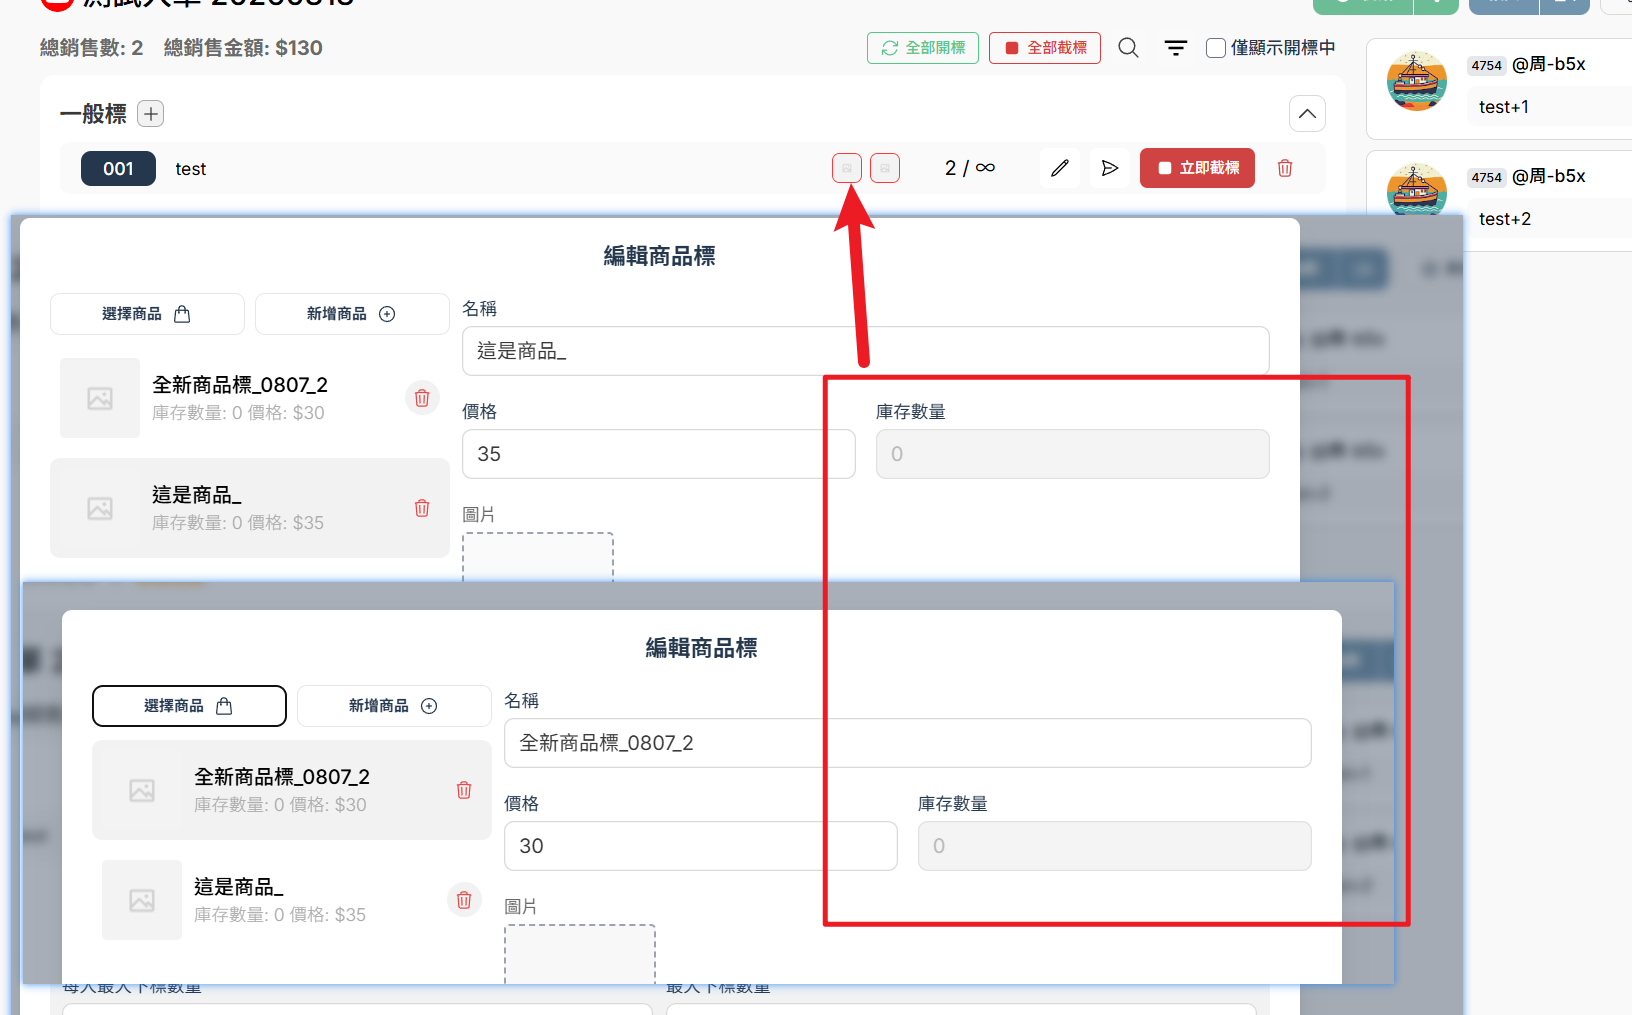Add a new tag with the plus icon
1632x1015 pixels.
click(150, 113)
